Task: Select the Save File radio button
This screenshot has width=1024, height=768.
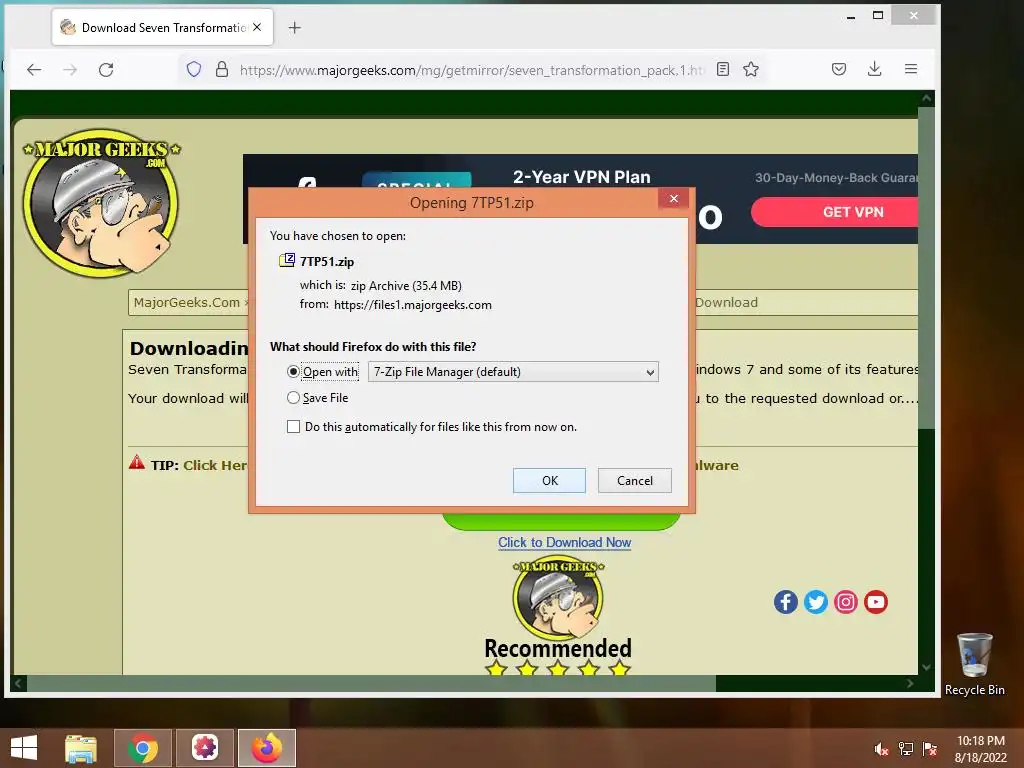Action: pos(293,398)
